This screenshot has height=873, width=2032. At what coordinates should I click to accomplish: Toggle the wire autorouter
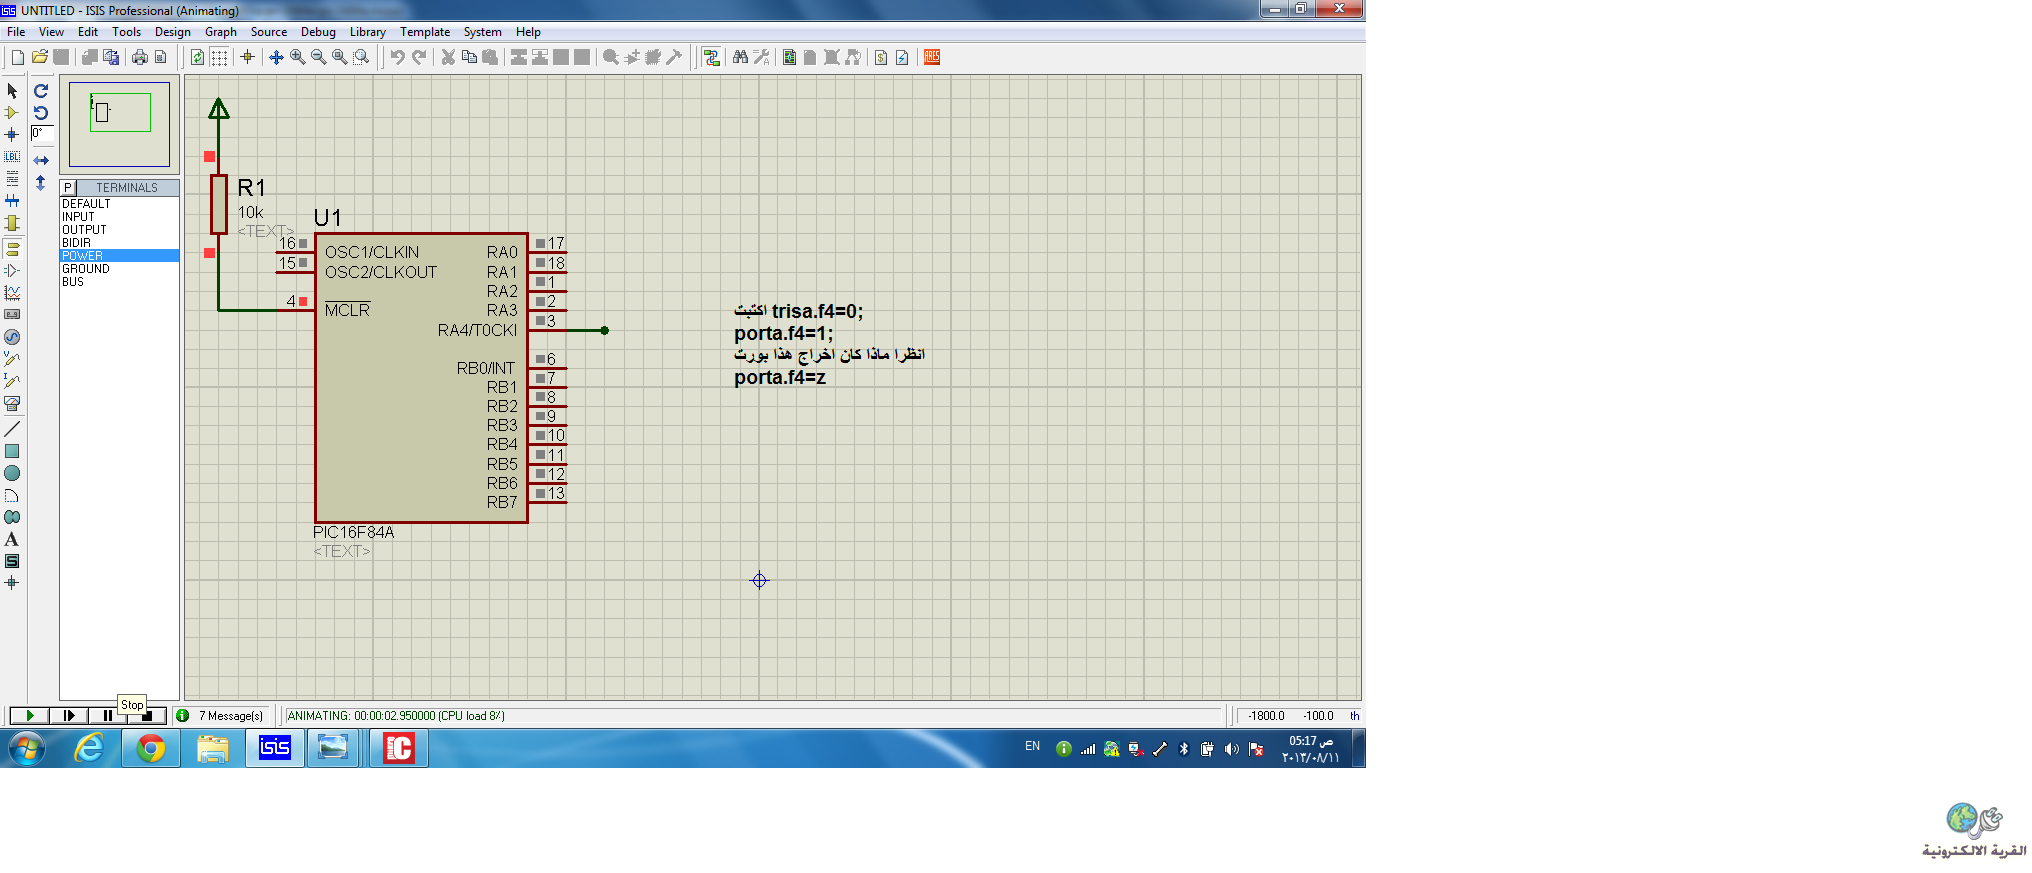711,57
